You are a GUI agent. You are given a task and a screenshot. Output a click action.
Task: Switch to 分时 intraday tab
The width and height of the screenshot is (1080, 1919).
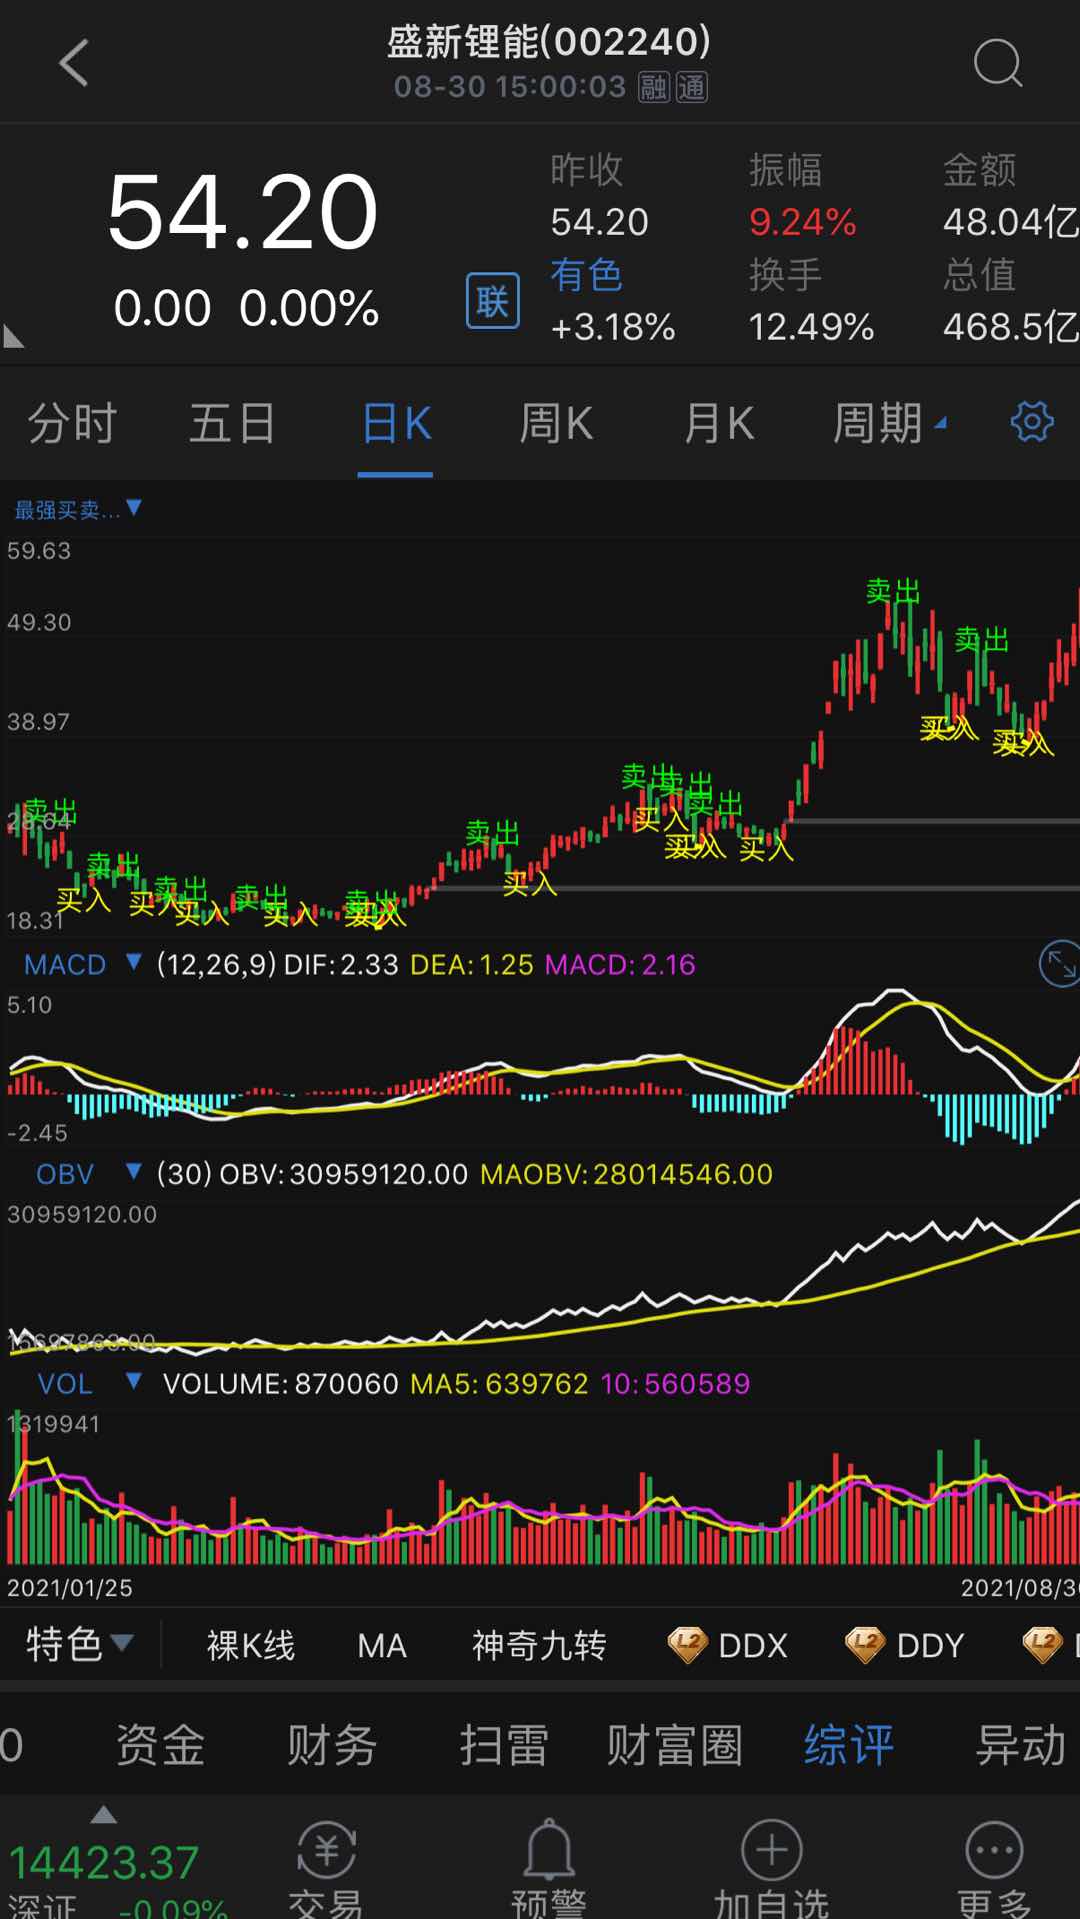point(72,423)
